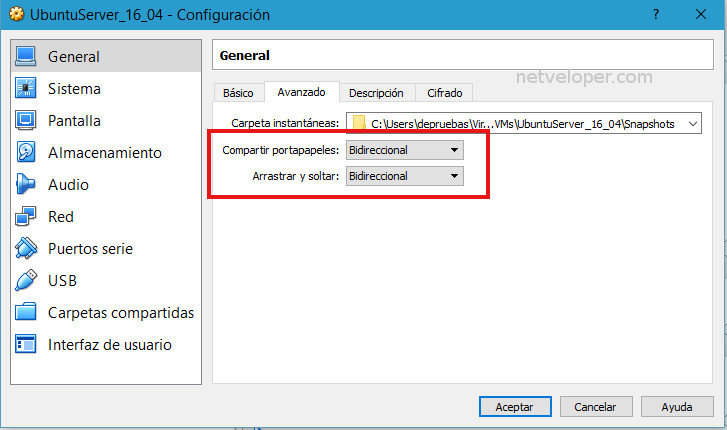Switch to the Avanzado tab
Screen dimensions: 727x430
(x=301, y=92)
